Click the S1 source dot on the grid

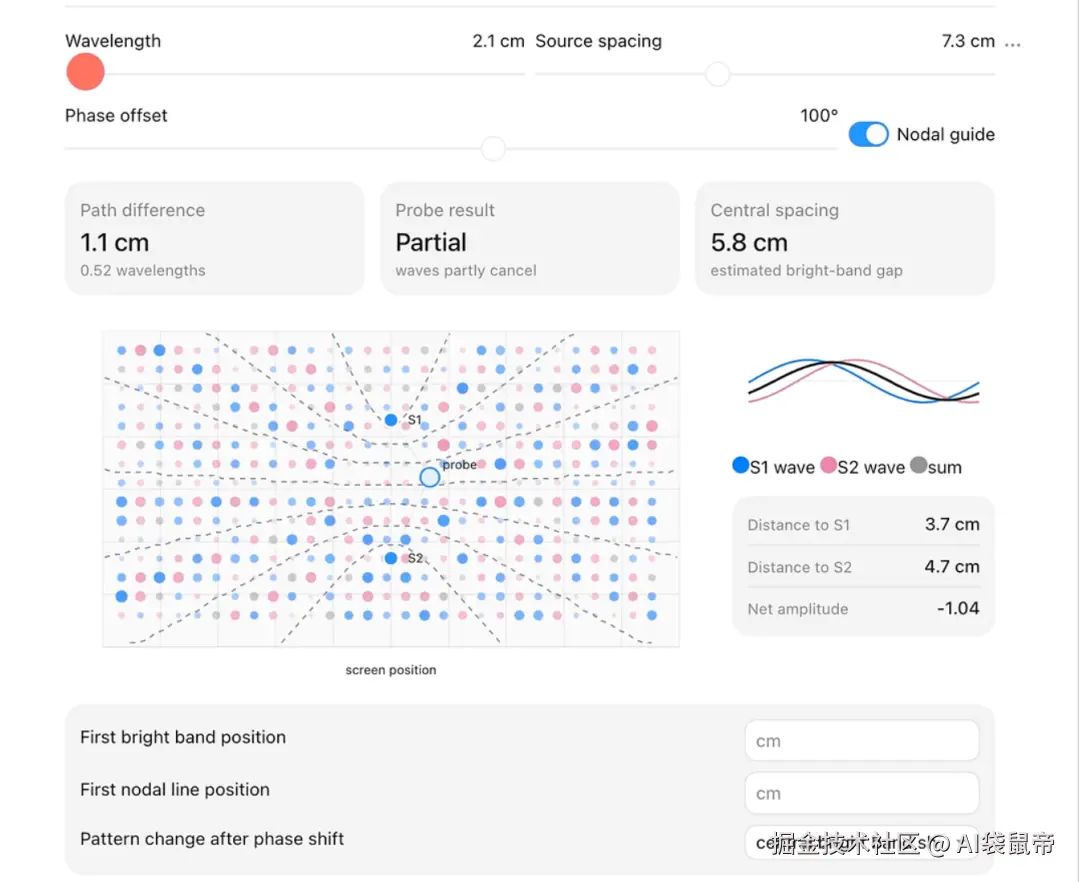(391, 419)
